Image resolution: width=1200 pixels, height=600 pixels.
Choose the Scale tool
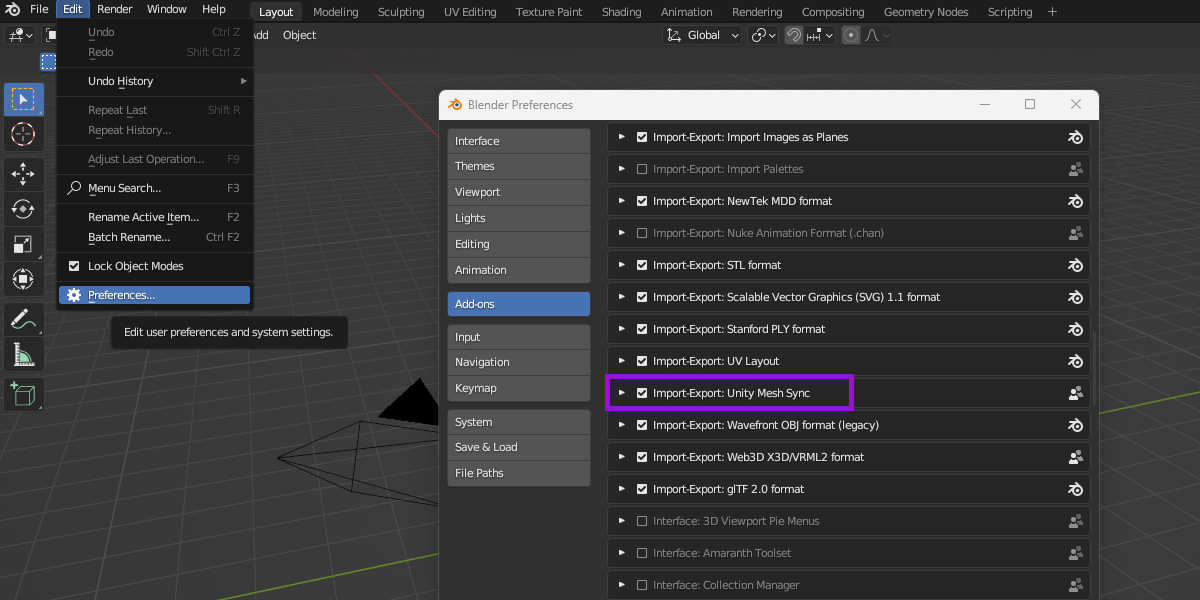[x=23, y=243]
